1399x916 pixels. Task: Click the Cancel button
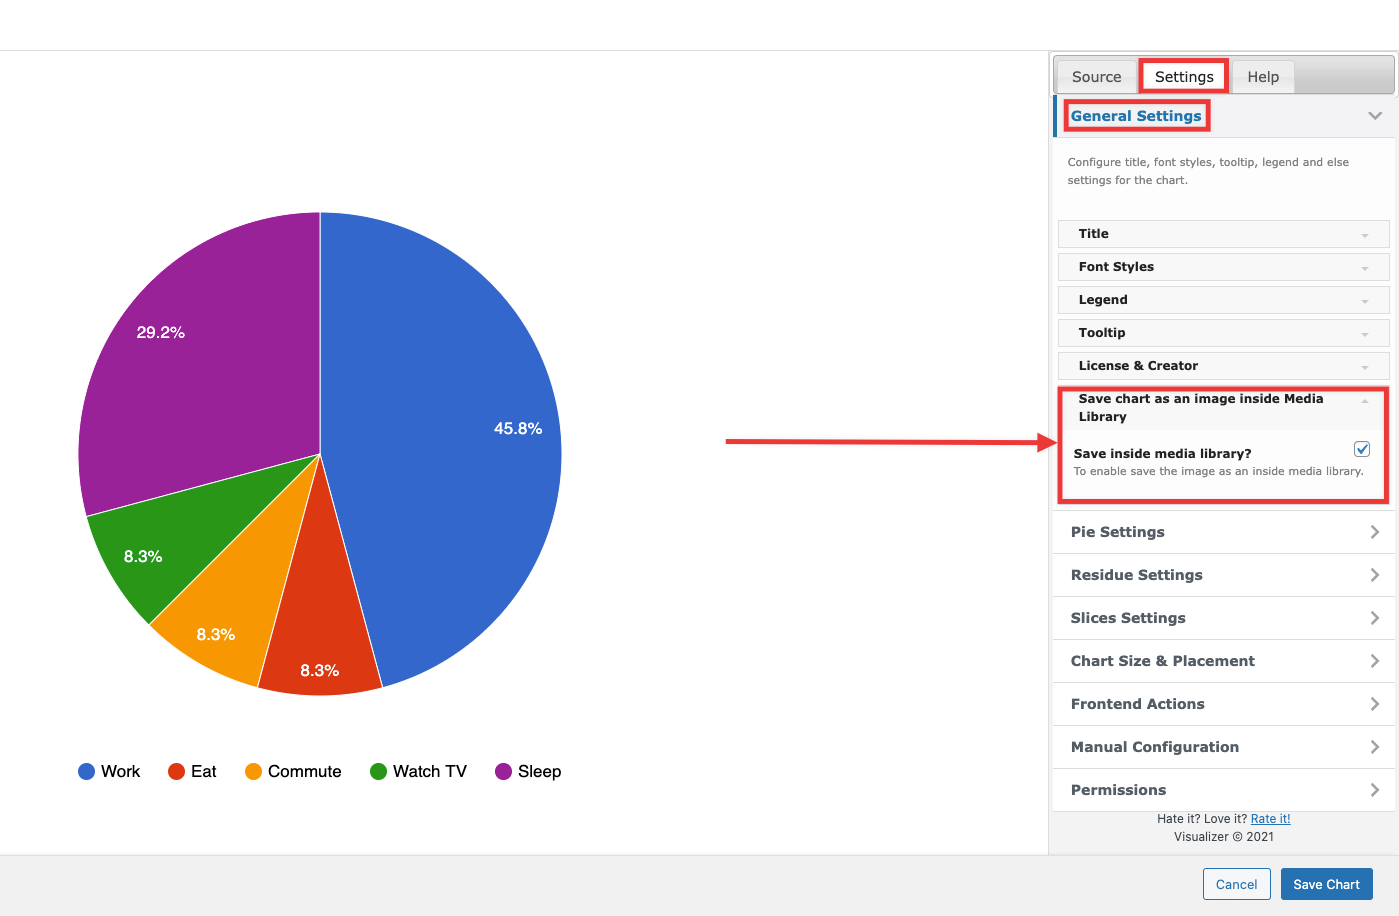(1236, 884)
